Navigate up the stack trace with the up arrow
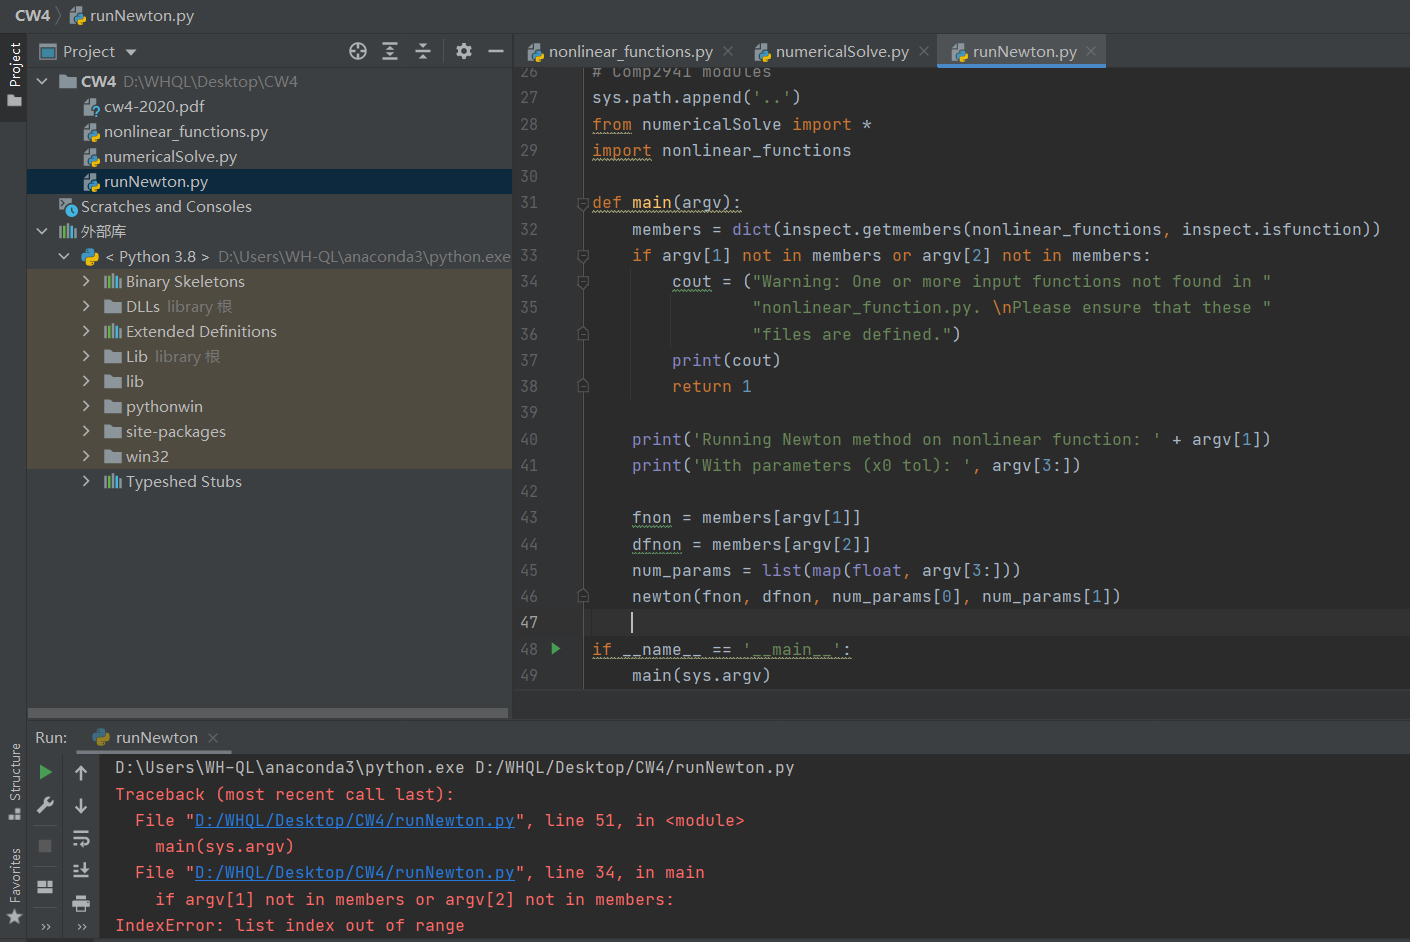 point(81,772)
